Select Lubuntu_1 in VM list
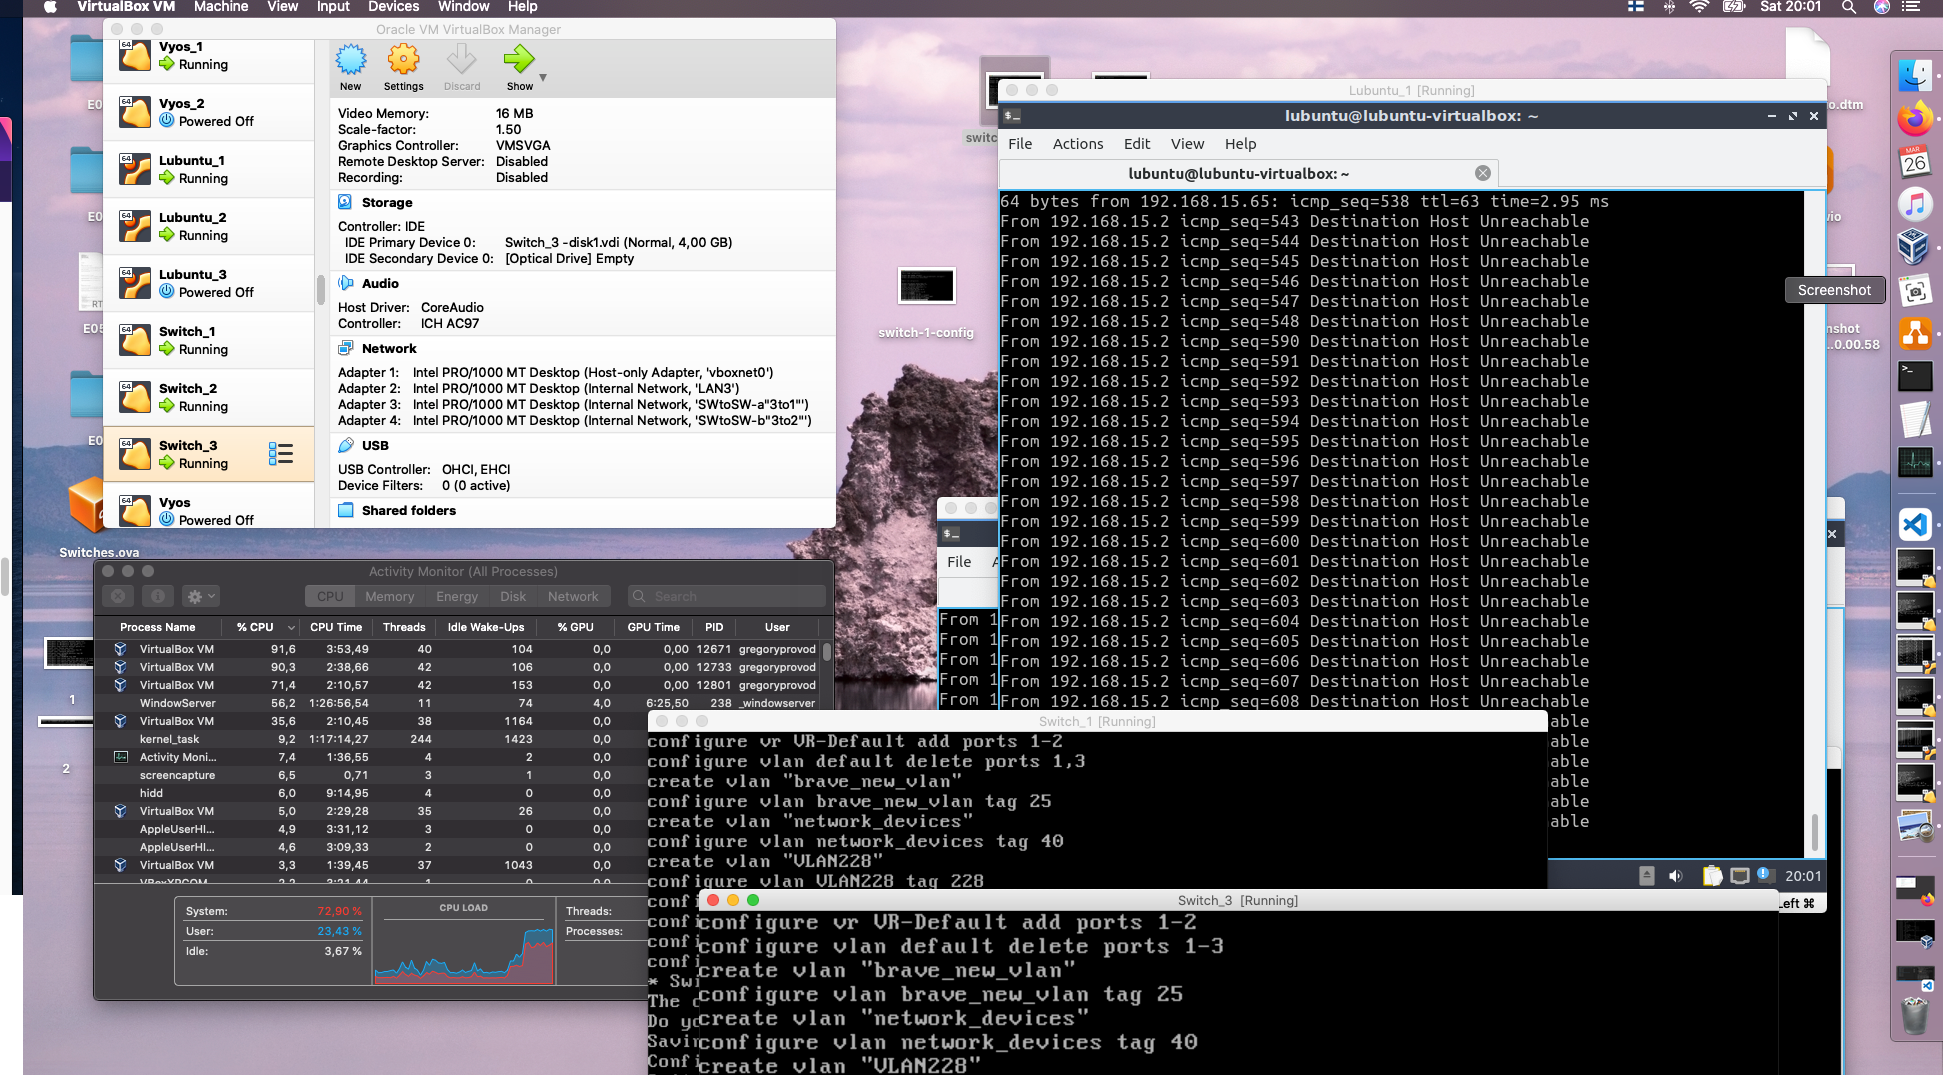Screen dimensions: 1943x1075 tap(209, 169)
